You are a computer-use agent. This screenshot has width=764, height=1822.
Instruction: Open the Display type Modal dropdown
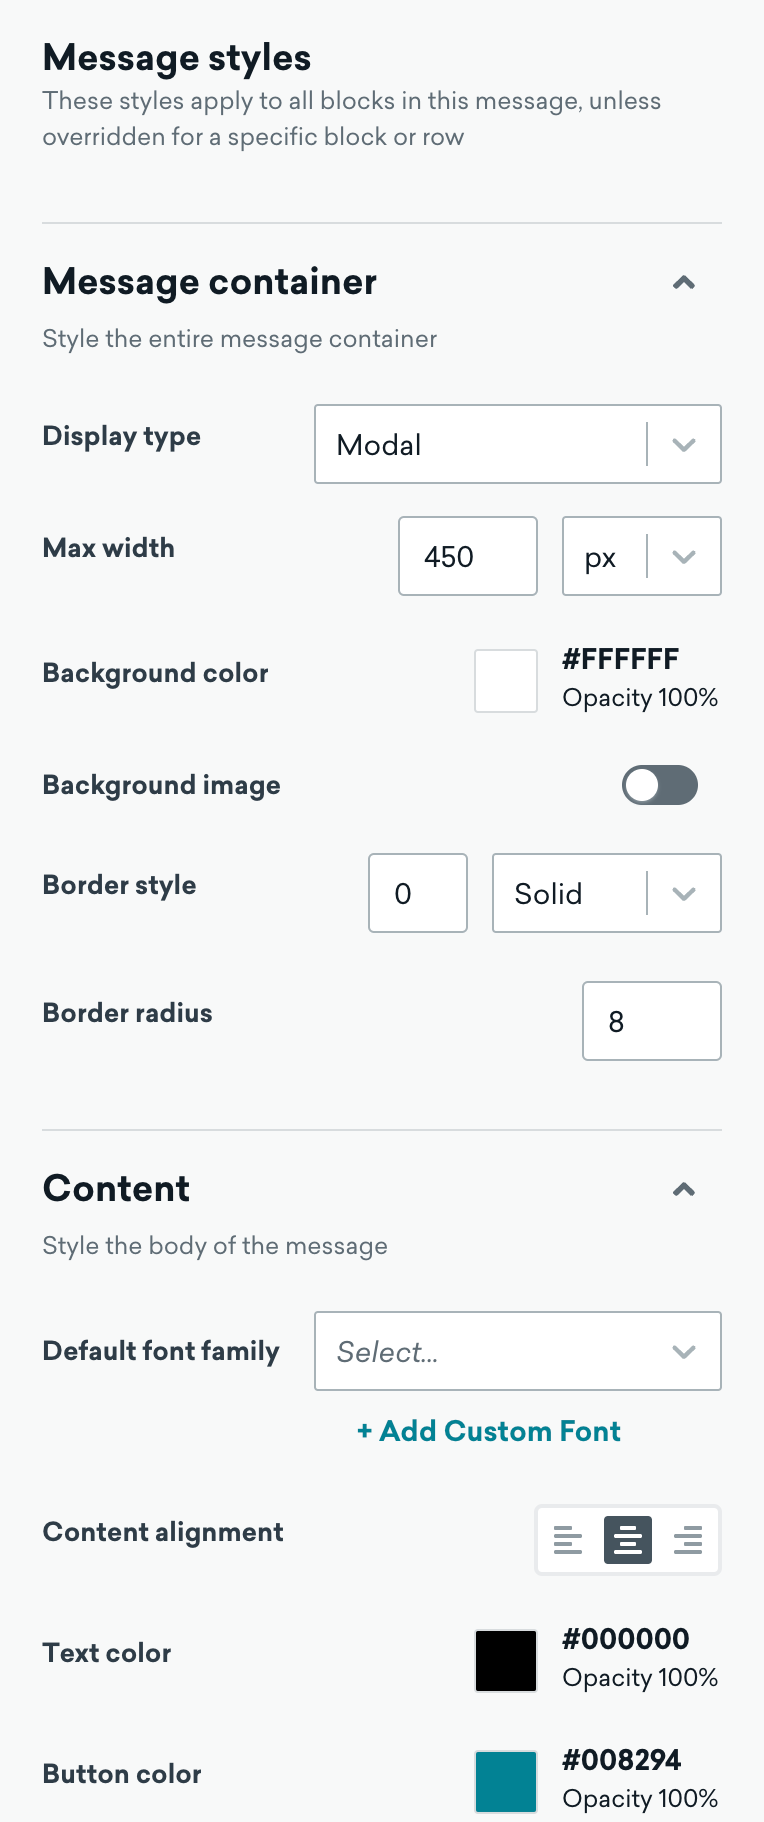coord(518,444)
